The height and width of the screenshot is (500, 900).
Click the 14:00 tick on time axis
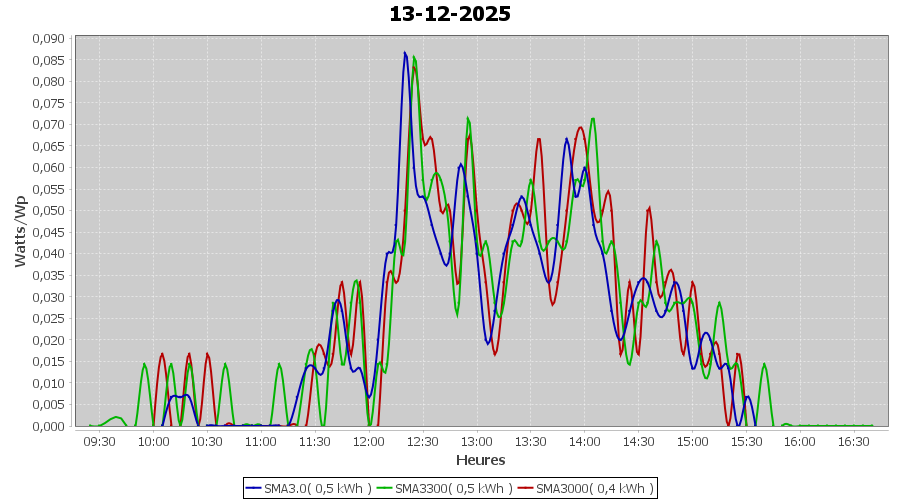[584, 441]
